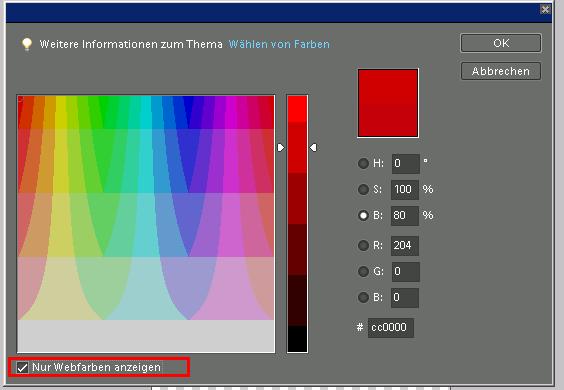The image size is (564, 390).
Task: Uncheck Nur Webfarben anzeigen
Action: [23, 368]
